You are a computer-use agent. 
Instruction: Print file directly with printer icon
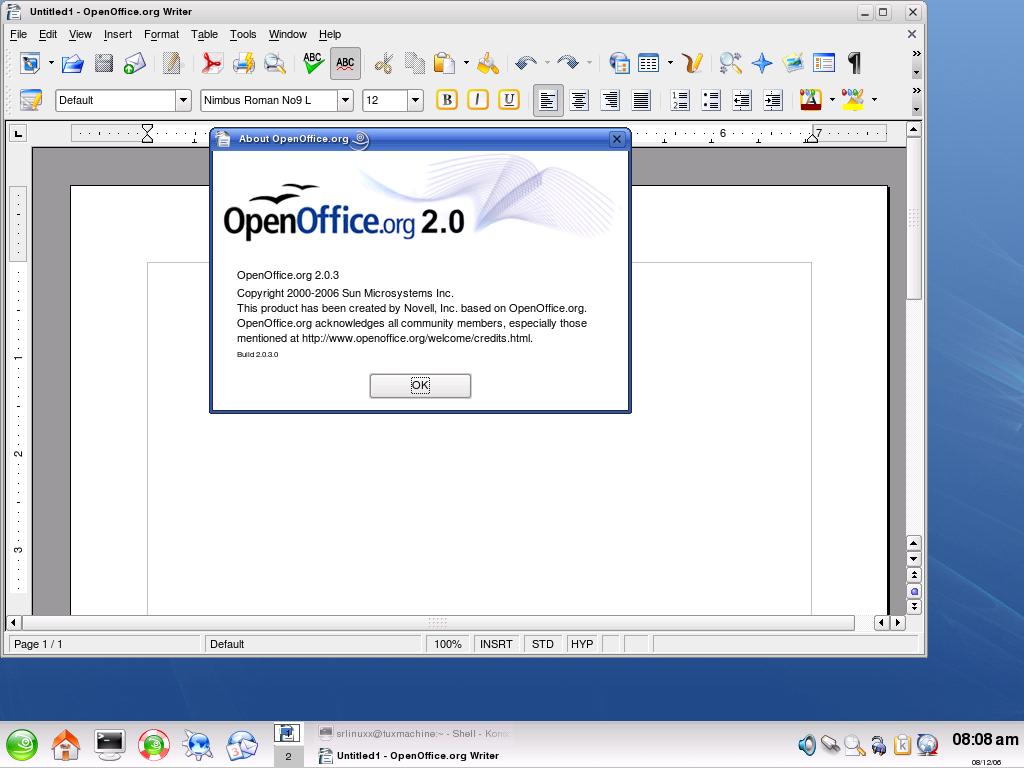[x=244, y=63]
